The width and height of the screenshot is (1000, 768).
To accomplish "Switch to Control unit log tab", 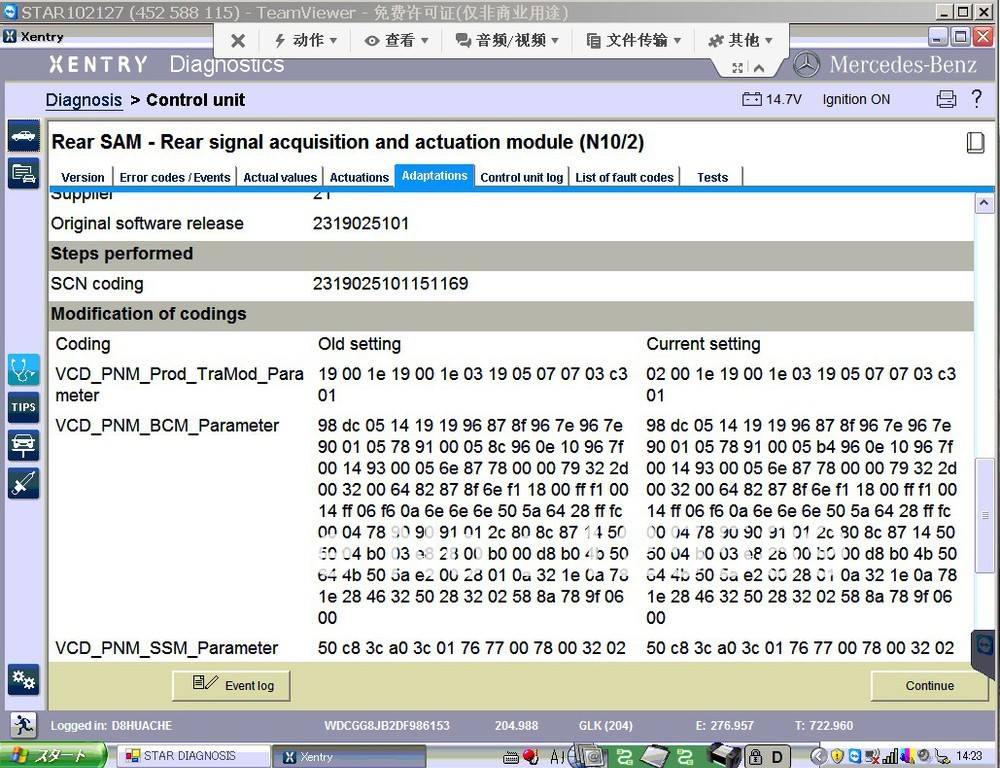I will [522, 177].
